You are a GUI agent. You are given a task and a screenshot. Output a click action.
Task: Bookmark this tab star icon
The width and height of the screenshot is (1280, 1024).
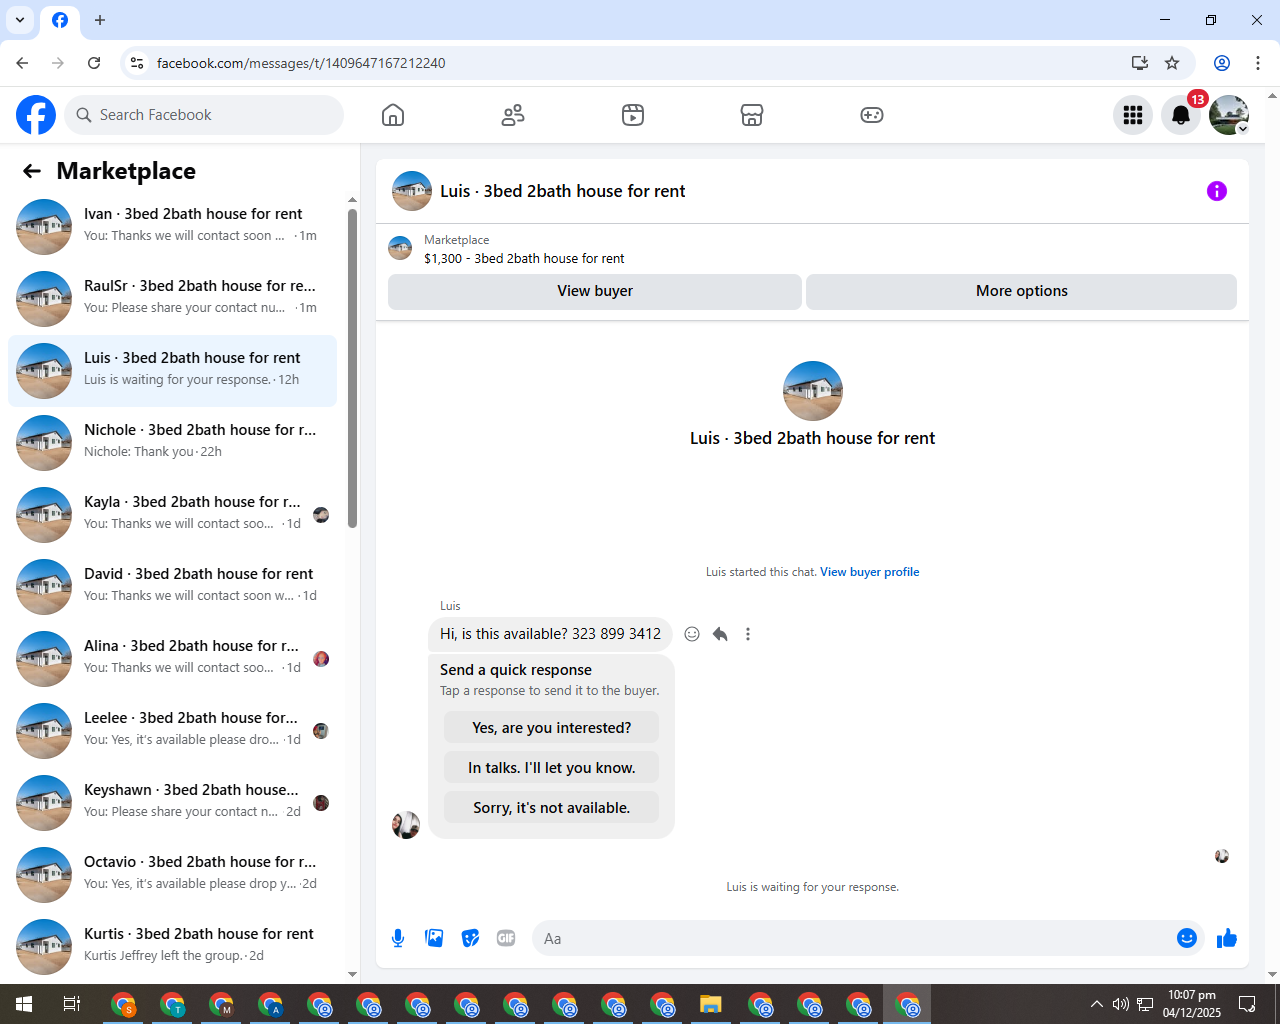pyautogui.click(x=1172, y=63)
